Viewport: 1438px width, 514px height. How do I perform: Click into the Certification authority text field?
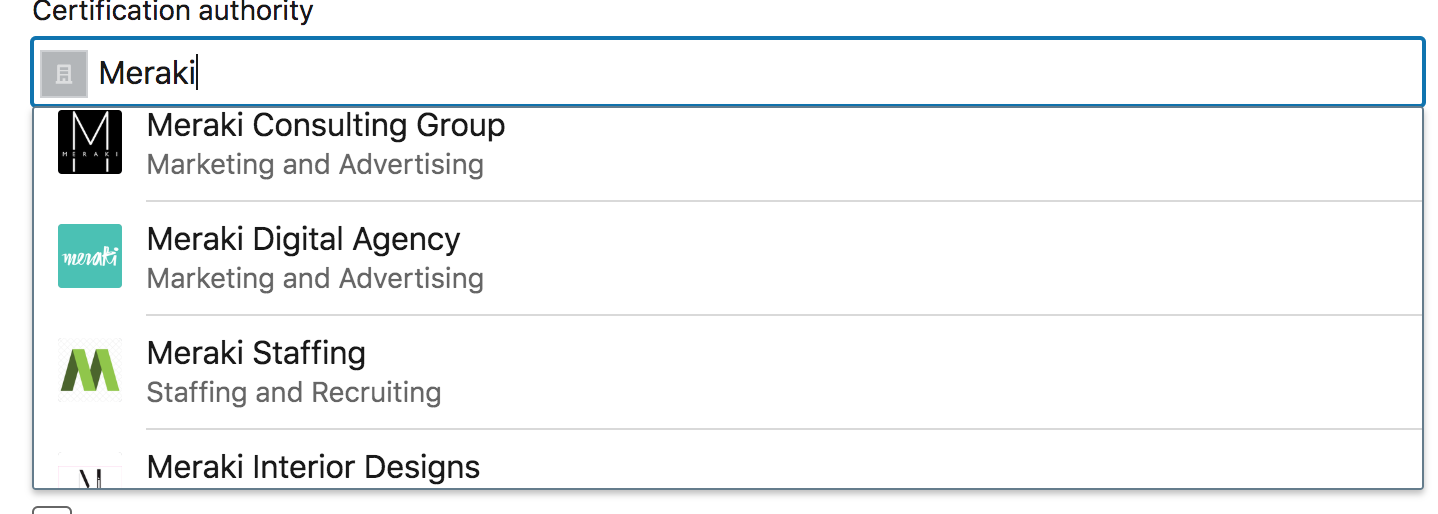coord(700,73)
